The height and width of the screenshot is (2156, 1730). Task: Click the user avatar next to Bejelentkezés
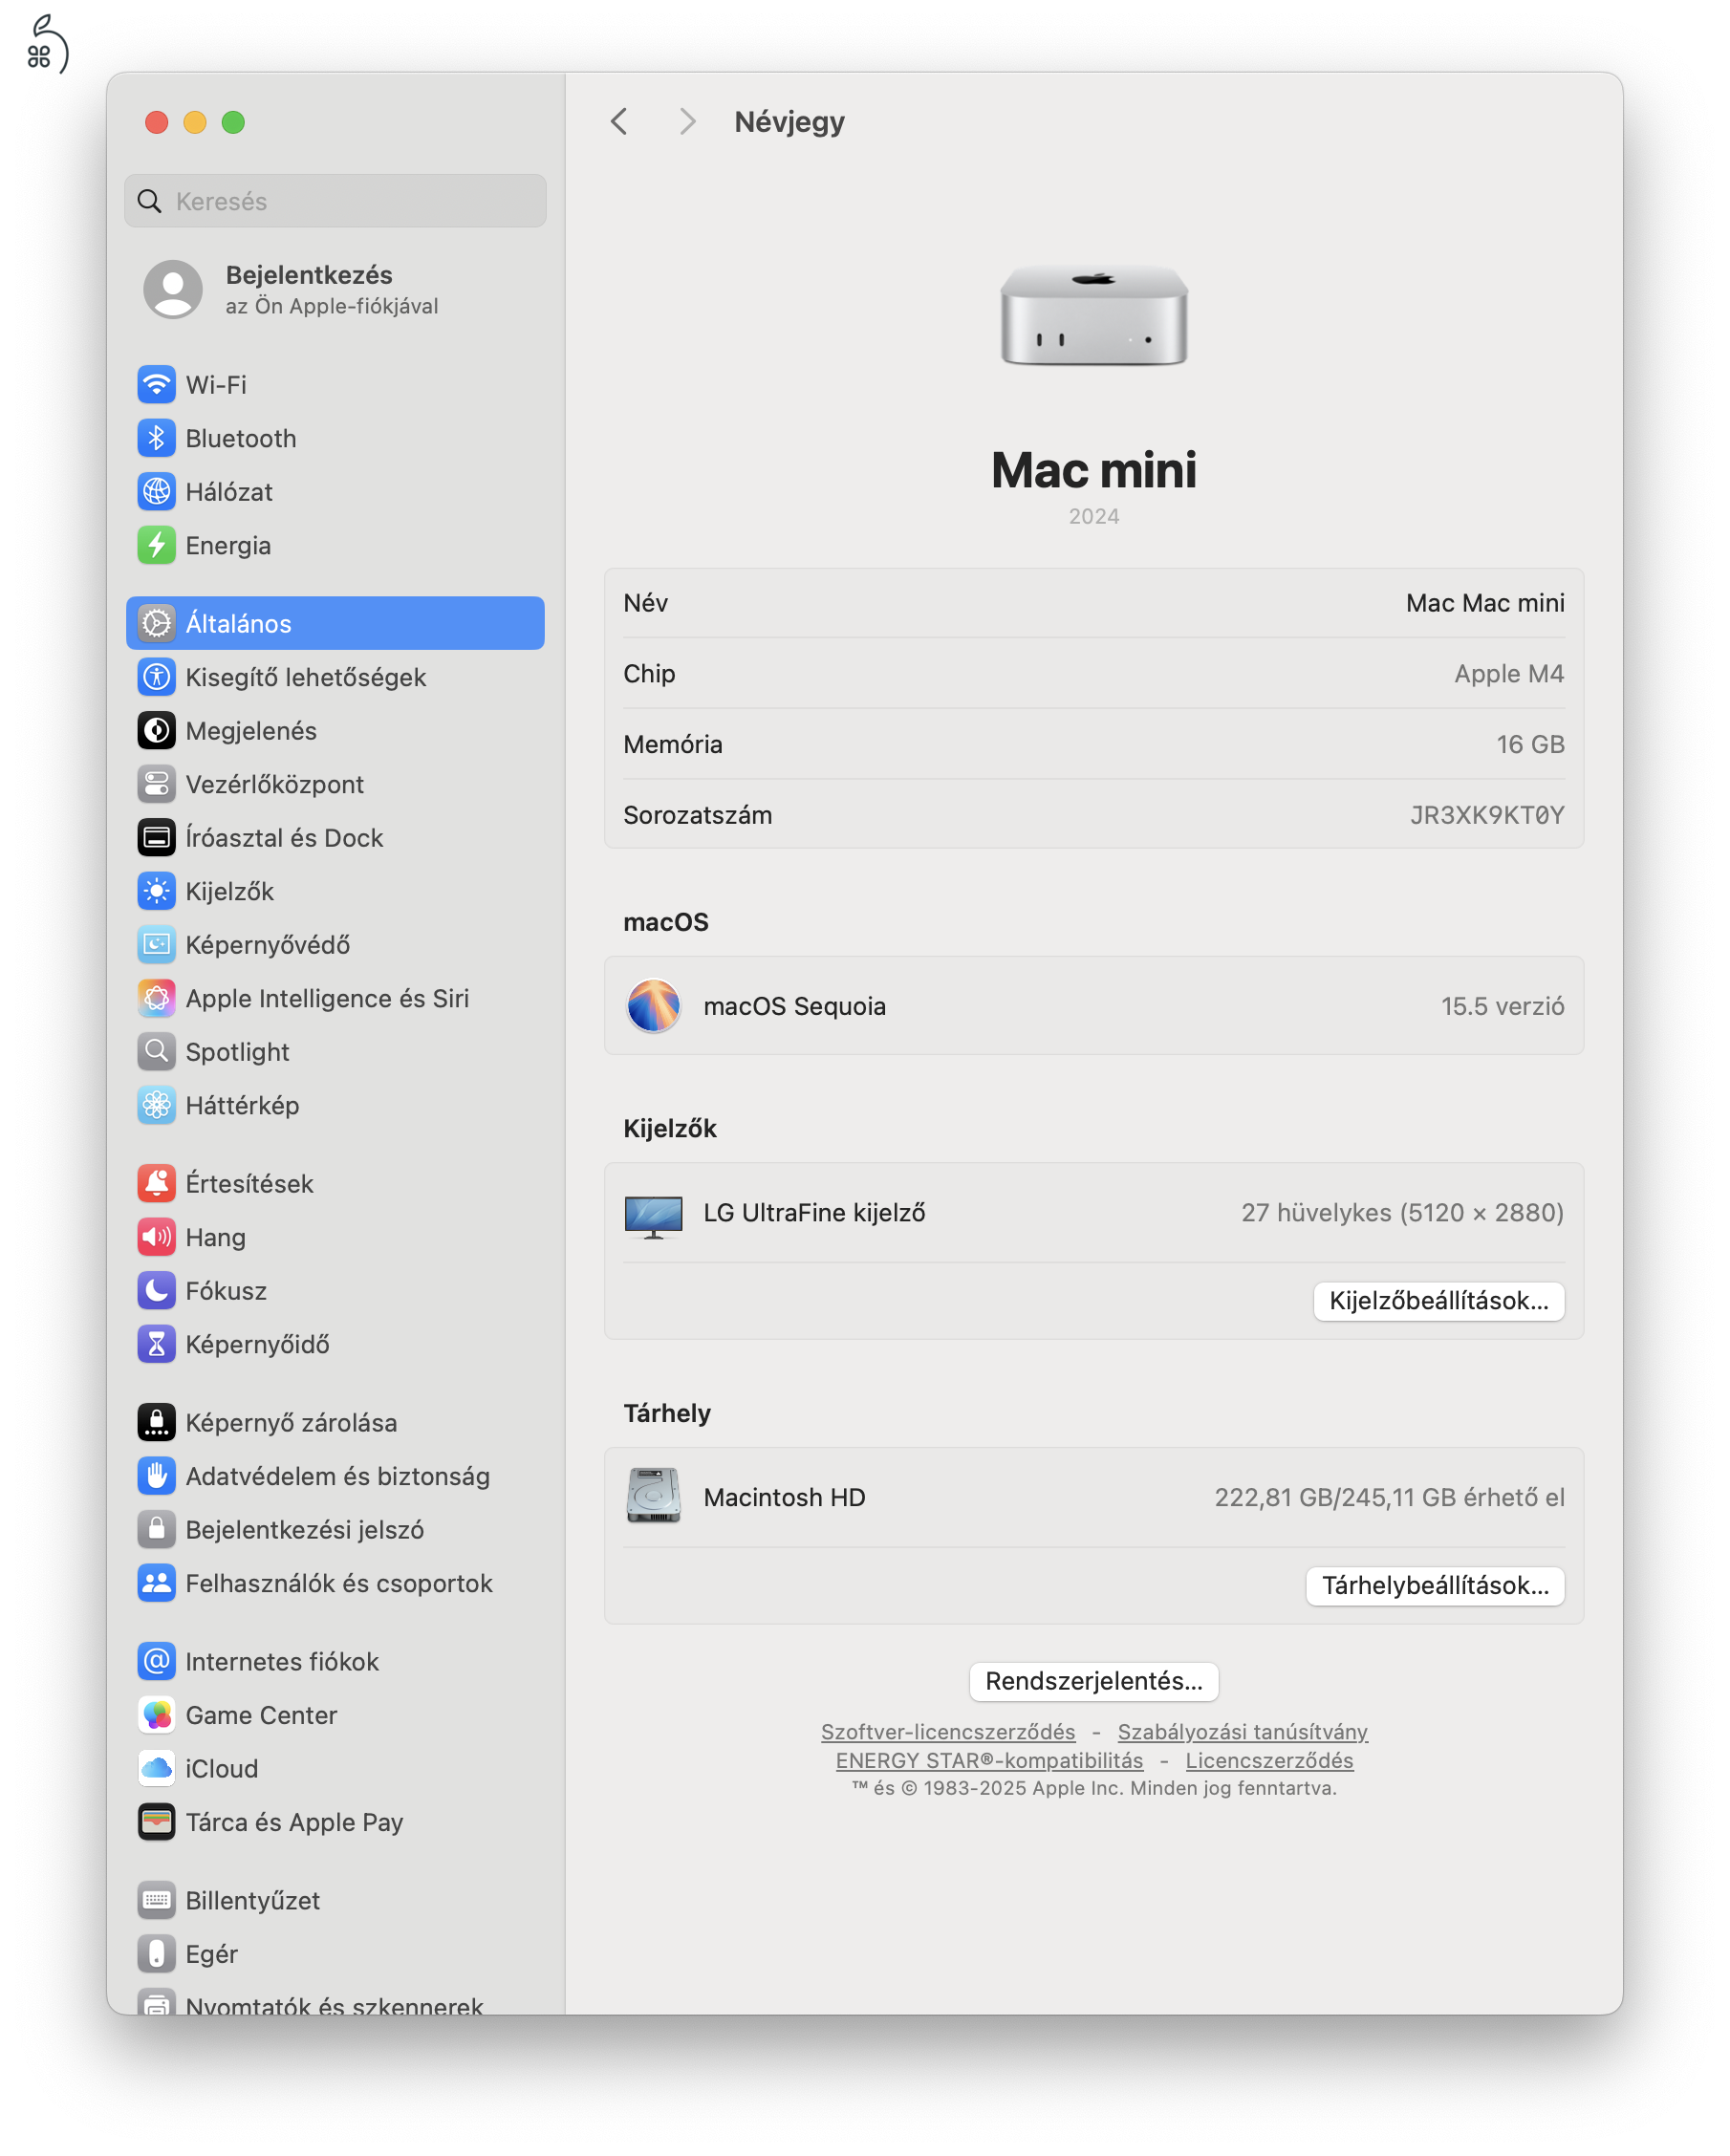(x=173, y=290)
